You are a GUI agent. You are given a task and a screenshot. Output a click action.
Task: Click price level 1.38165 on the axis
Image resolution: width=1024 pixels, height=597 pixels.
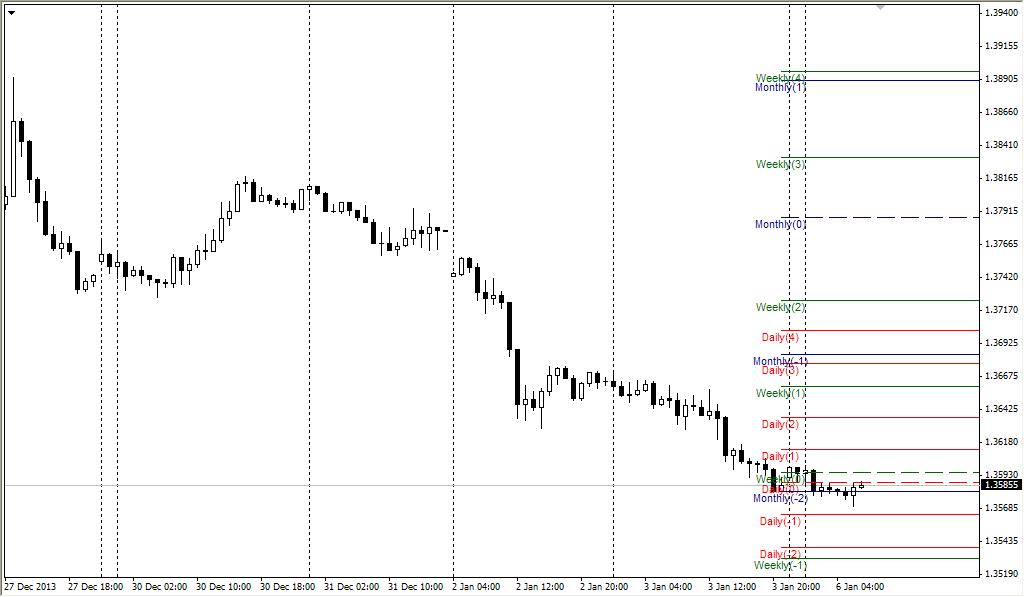pos(1001,178)
